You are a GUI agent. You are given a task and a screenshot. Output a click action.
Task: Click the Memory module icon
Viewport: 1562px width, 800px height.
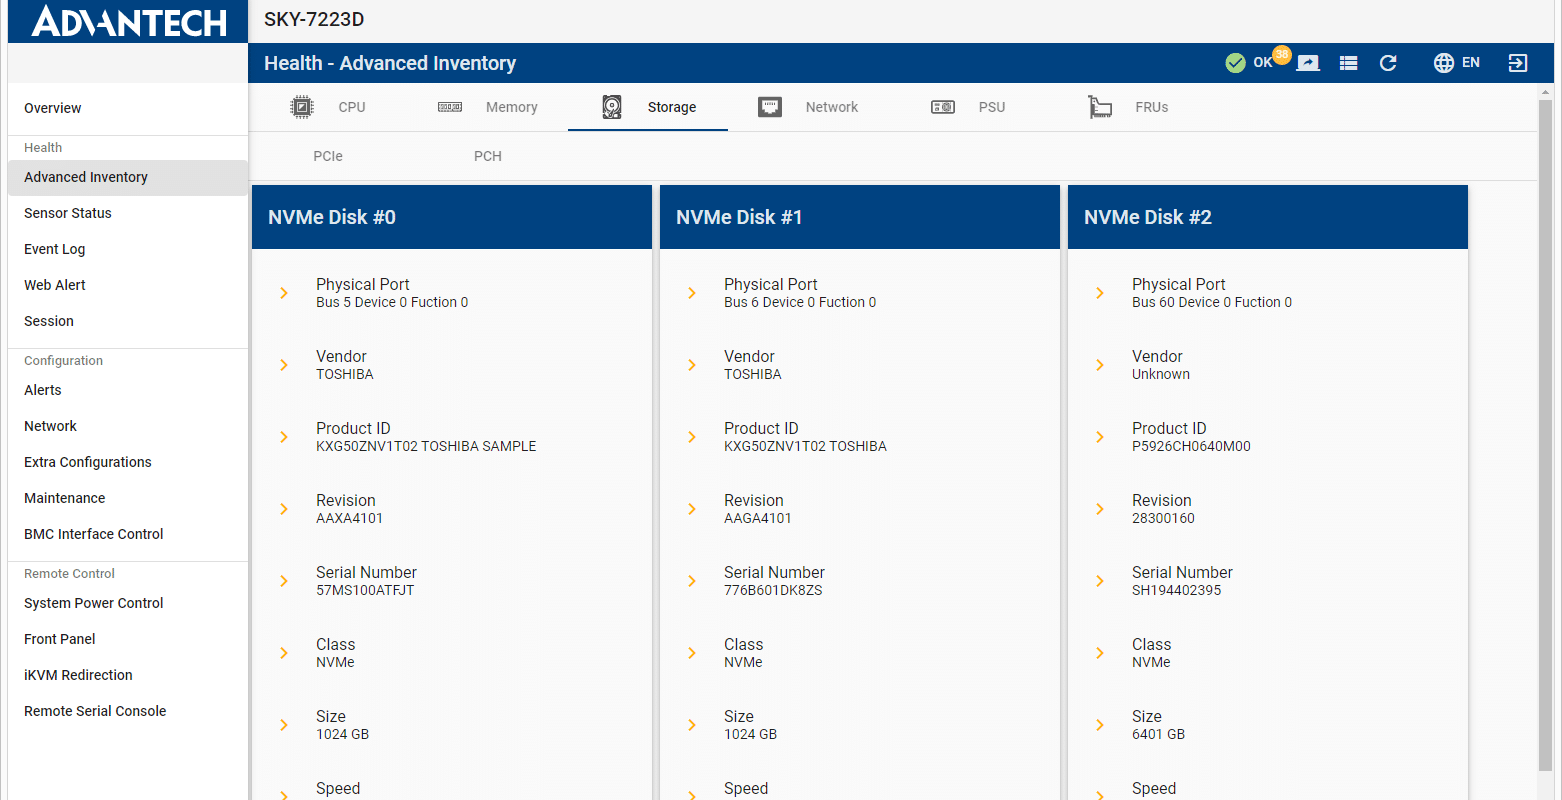pyautogui.click(x=450, y=107)
